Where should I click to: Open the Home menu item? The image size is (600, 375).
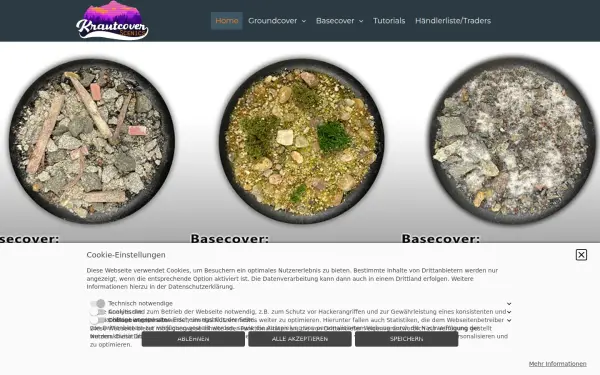pos(227,21)
